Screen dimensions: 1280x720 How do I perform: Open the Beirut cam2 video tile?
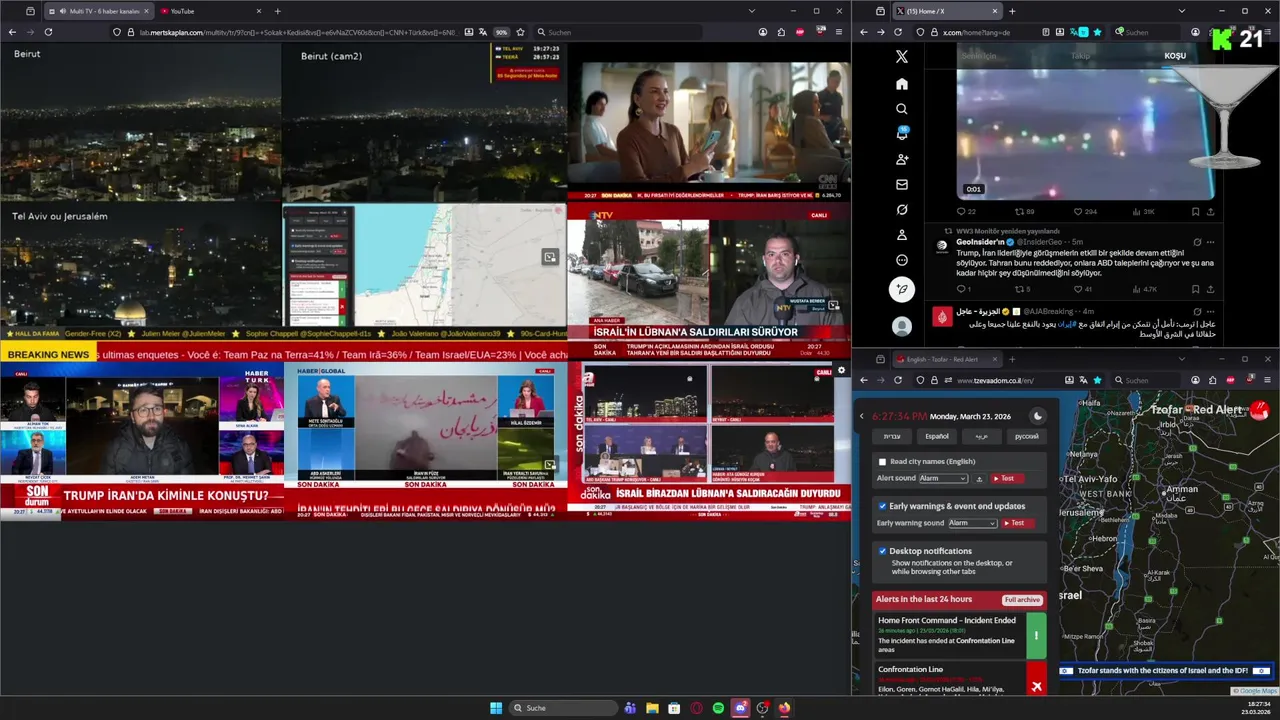pyautogui.click(x=424, y=122)
